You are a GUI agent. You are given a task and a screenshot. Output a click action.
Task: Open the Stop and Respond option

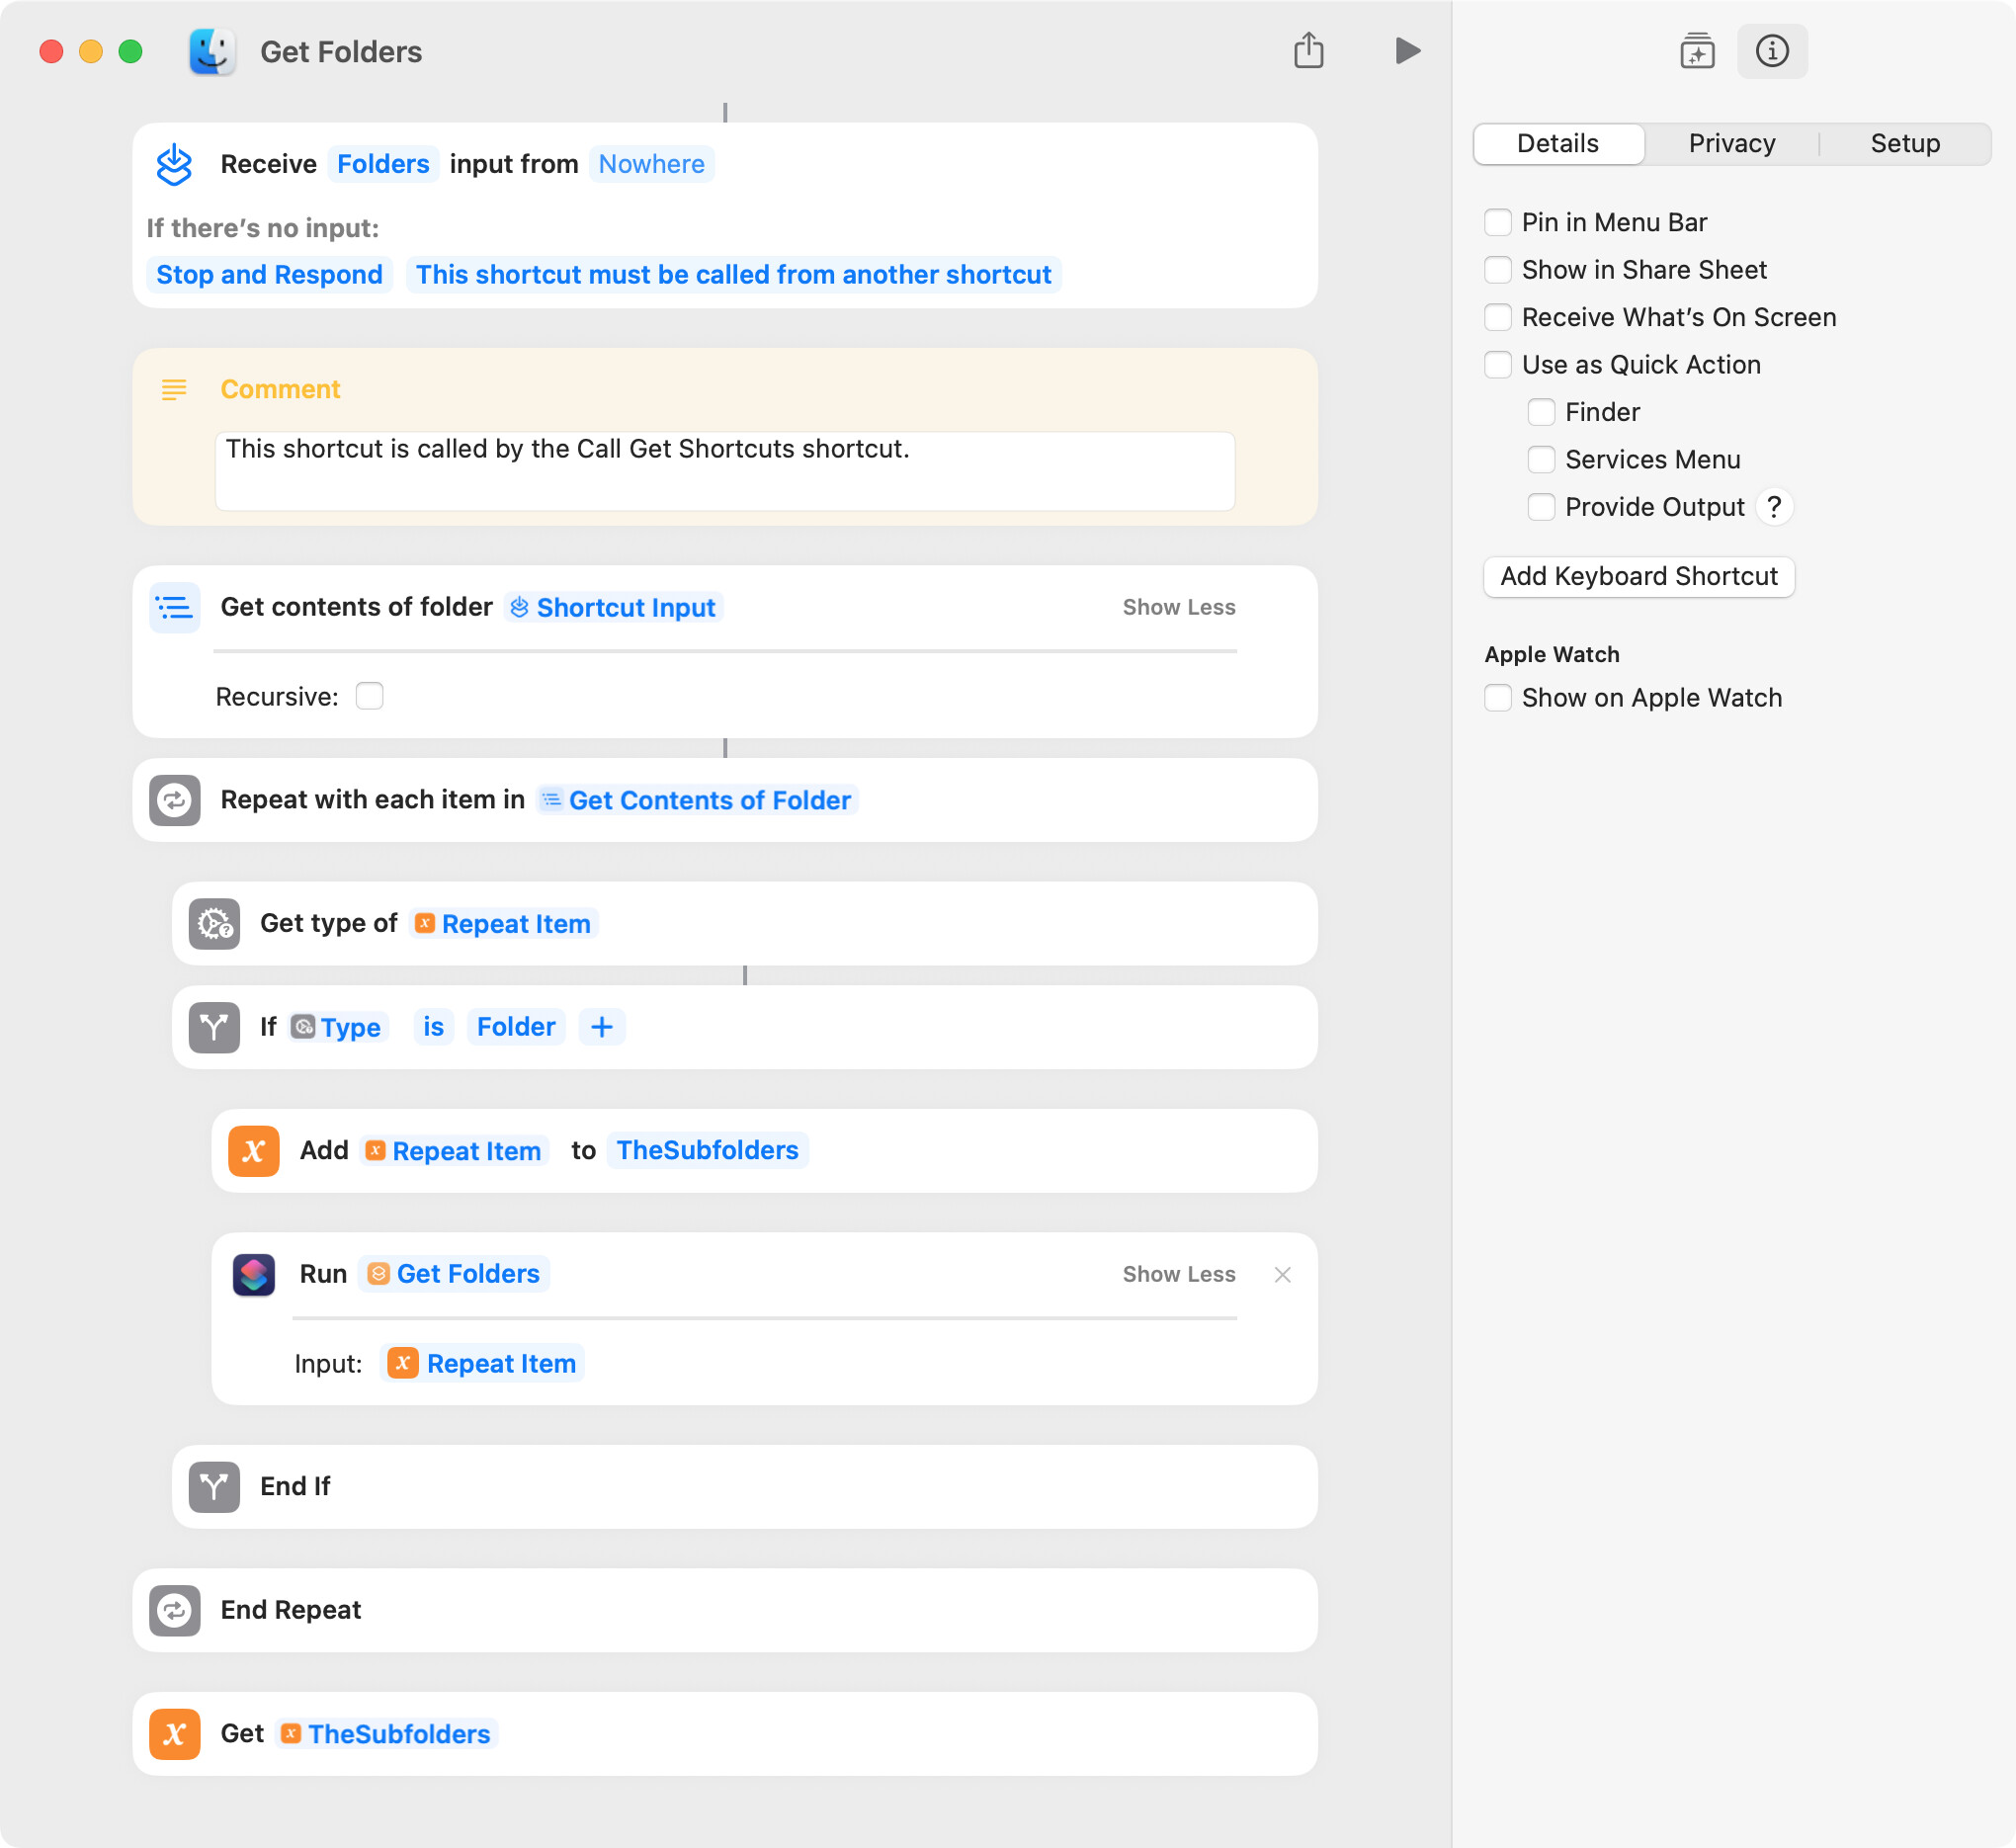[269, 274]
